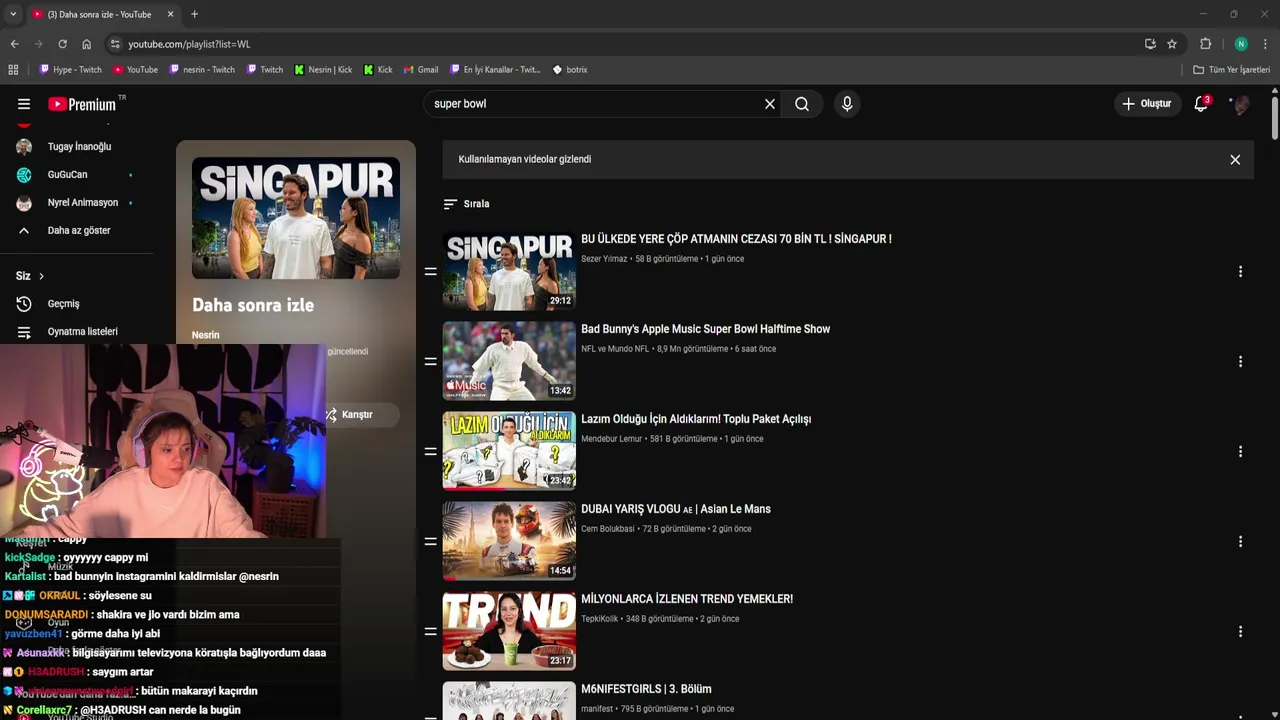The width and height of the screenshot is (1280, 720).
Task: Run search with magnifier button
Action: click(x=802, y=104)
